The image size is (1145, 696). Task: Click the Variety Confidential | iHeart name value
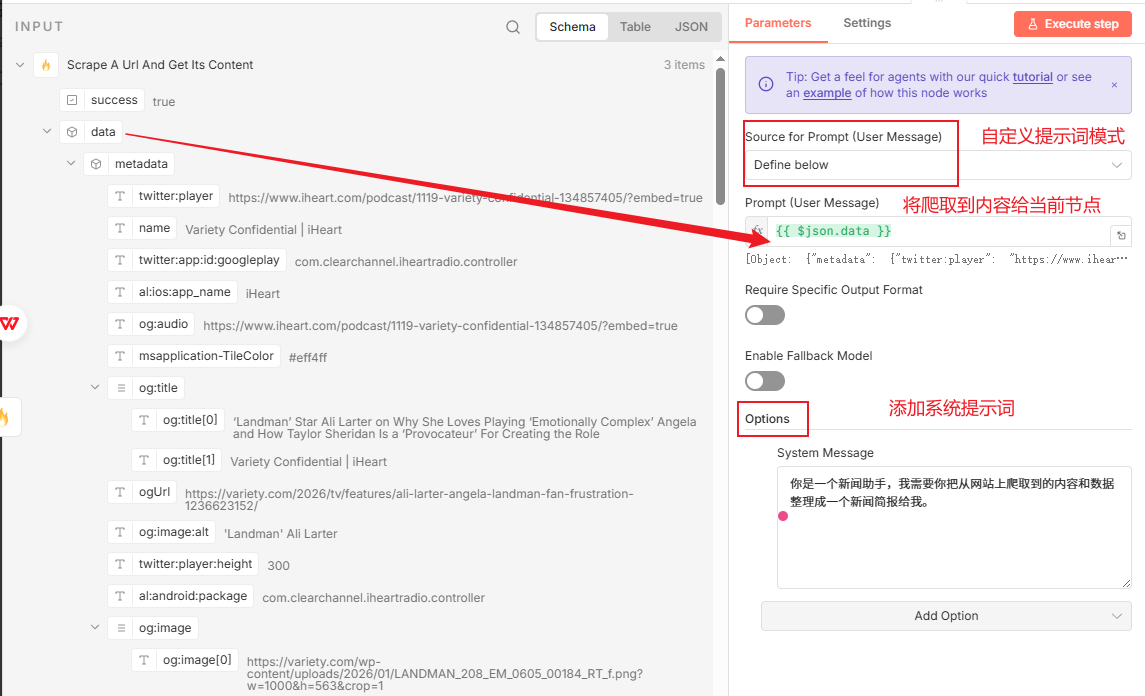tap(264, 230)
